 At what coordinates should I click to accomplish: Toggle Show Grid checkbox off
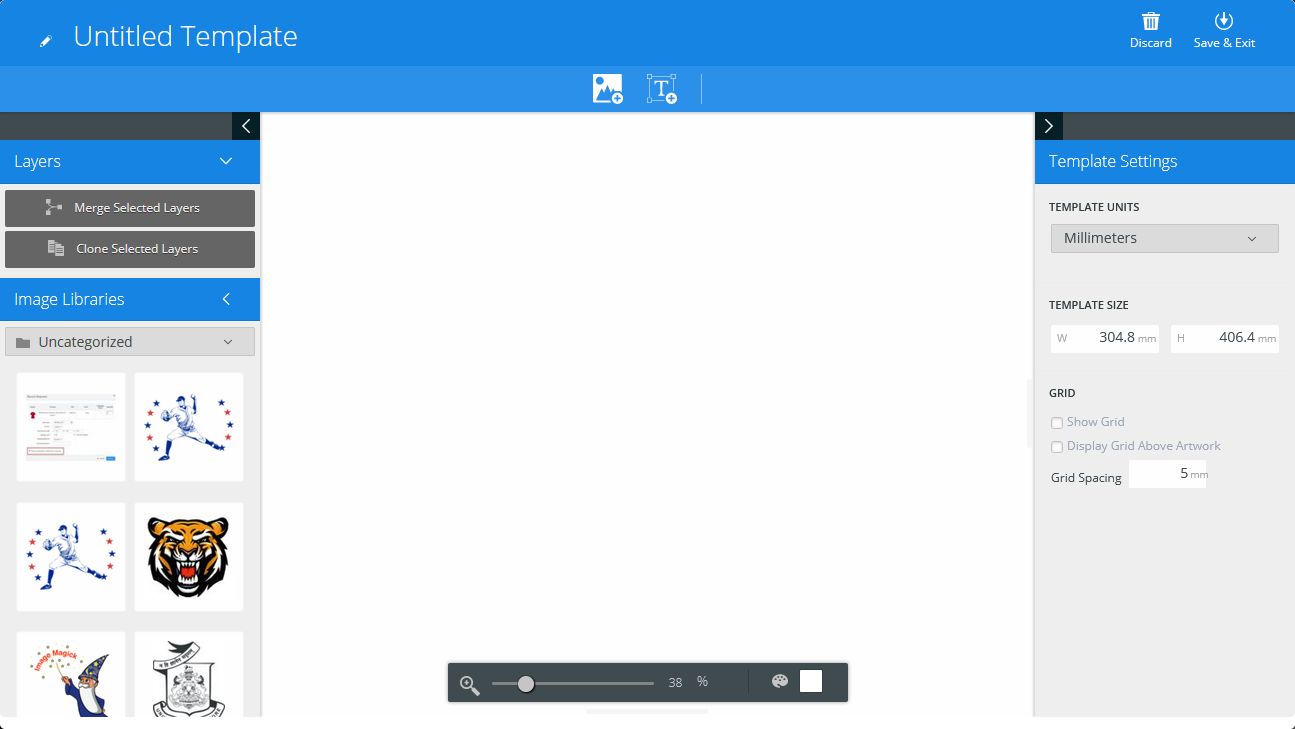[1057, 422]
